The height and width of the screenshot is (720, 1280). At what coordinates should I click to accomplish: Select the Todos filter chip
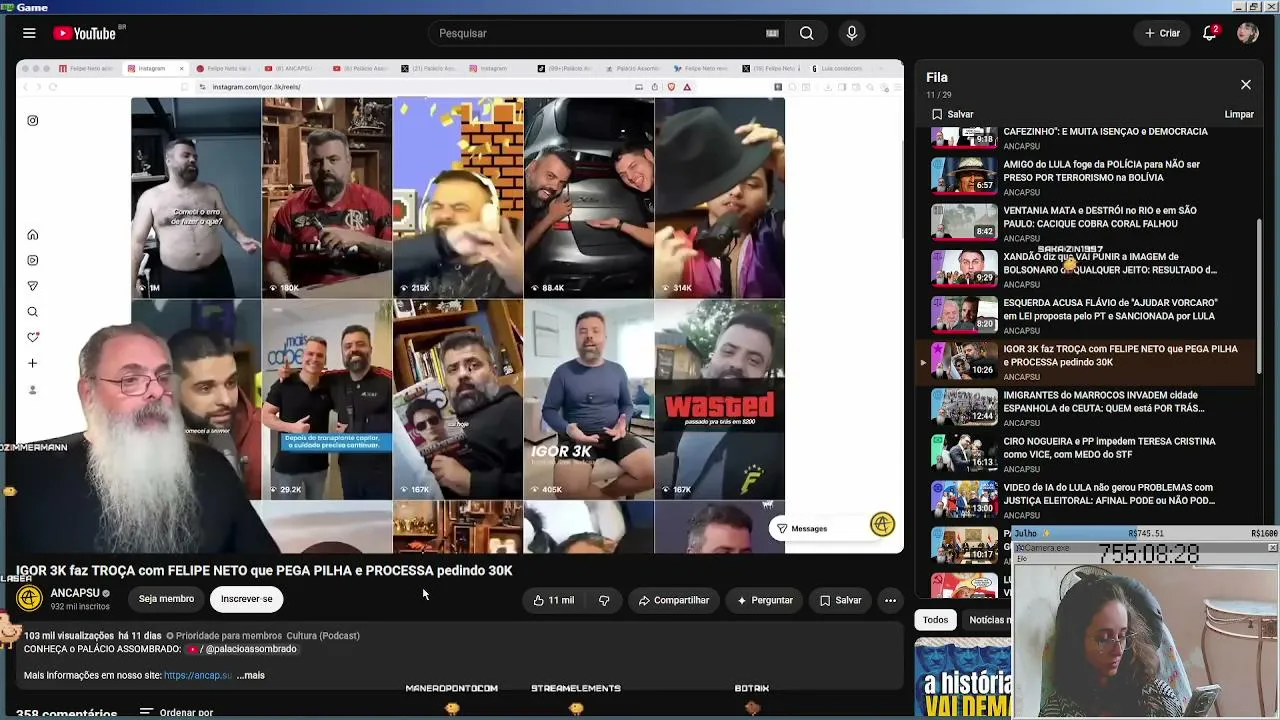(935, 620)
